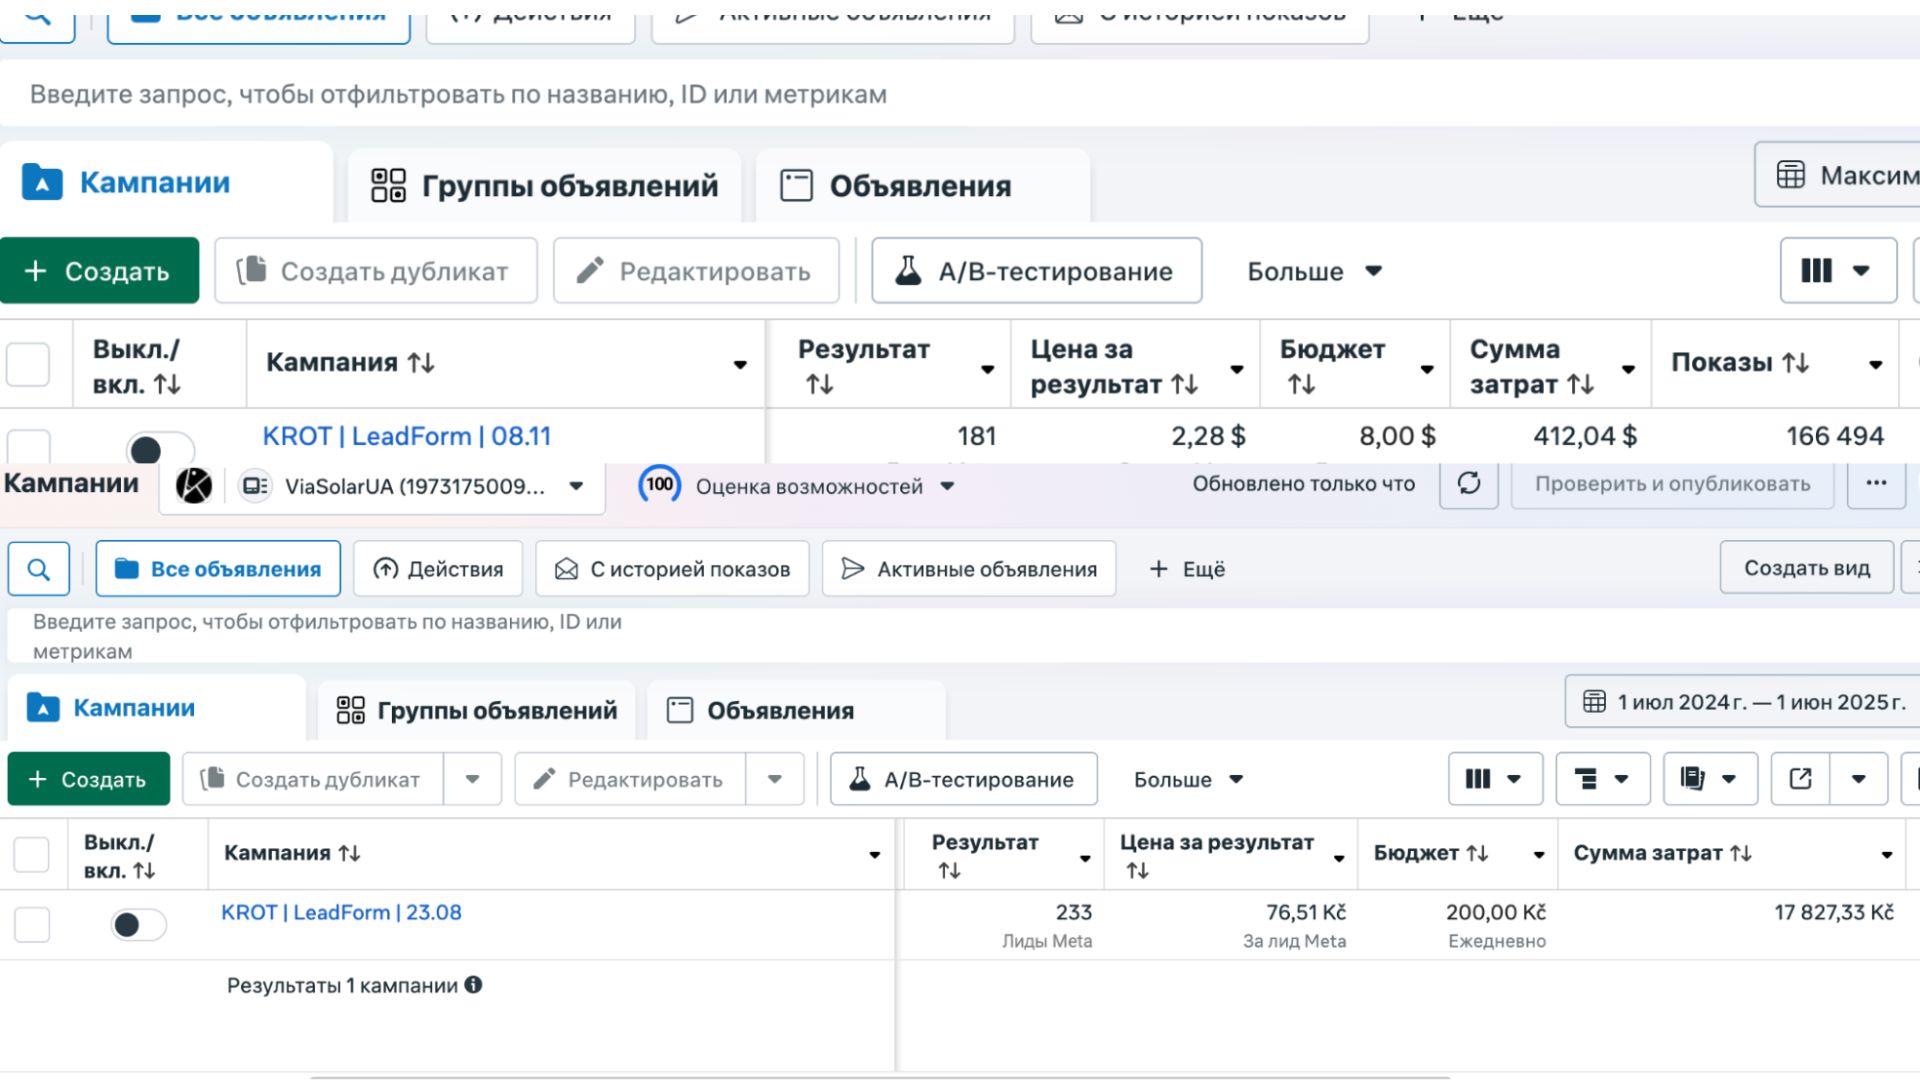Open the reports icon dropdown

click(x=1709, y=779)
